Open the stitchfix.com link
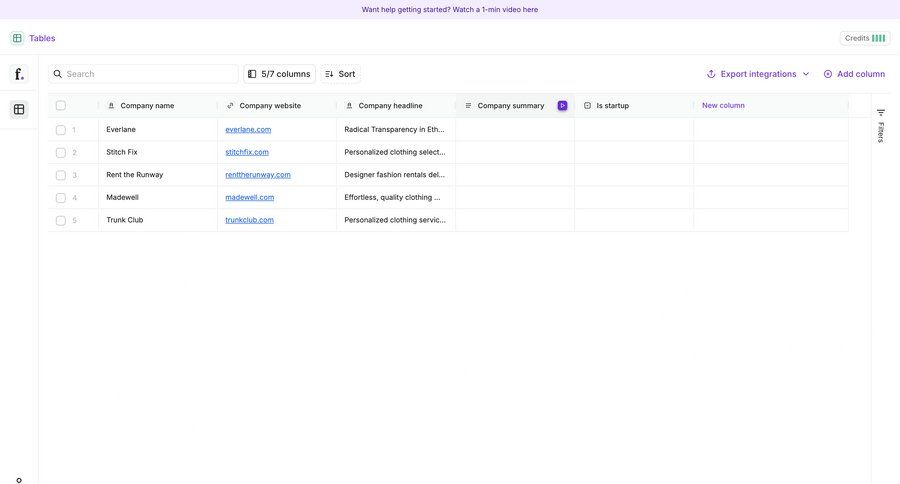This screenshot has height=484, width=900. pyautogui.click(x=247, y=152)
